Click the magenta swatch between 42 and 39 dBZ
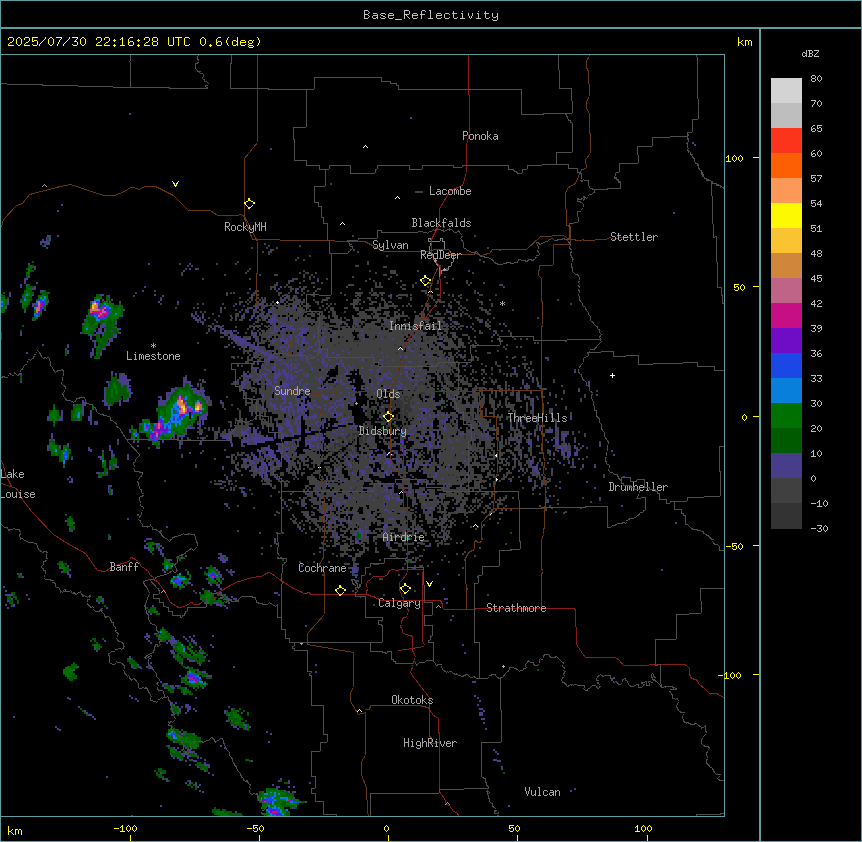This screenshot has width=862, height=842. pos(786,316)
